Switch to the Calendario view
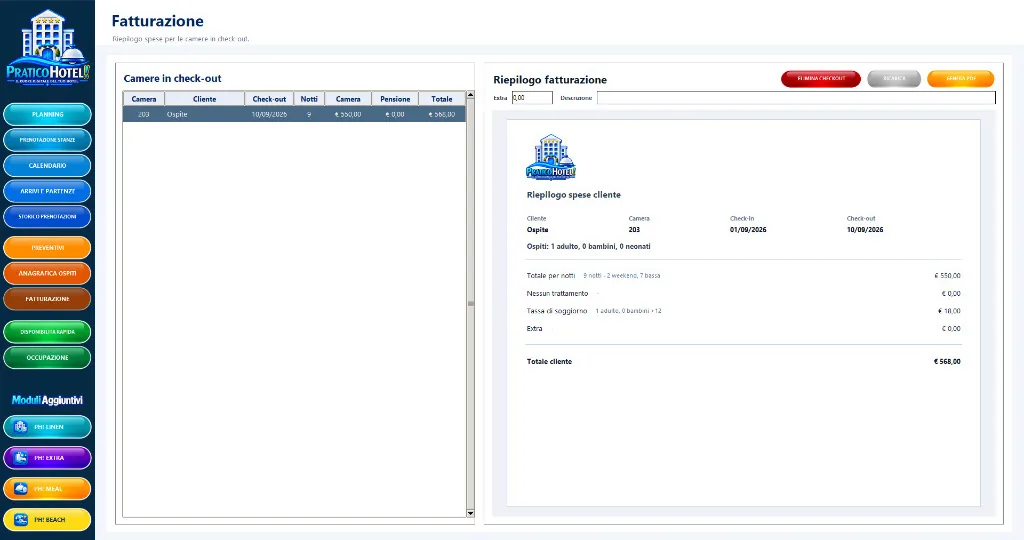1024x540 pixels. tap(47, 165)
